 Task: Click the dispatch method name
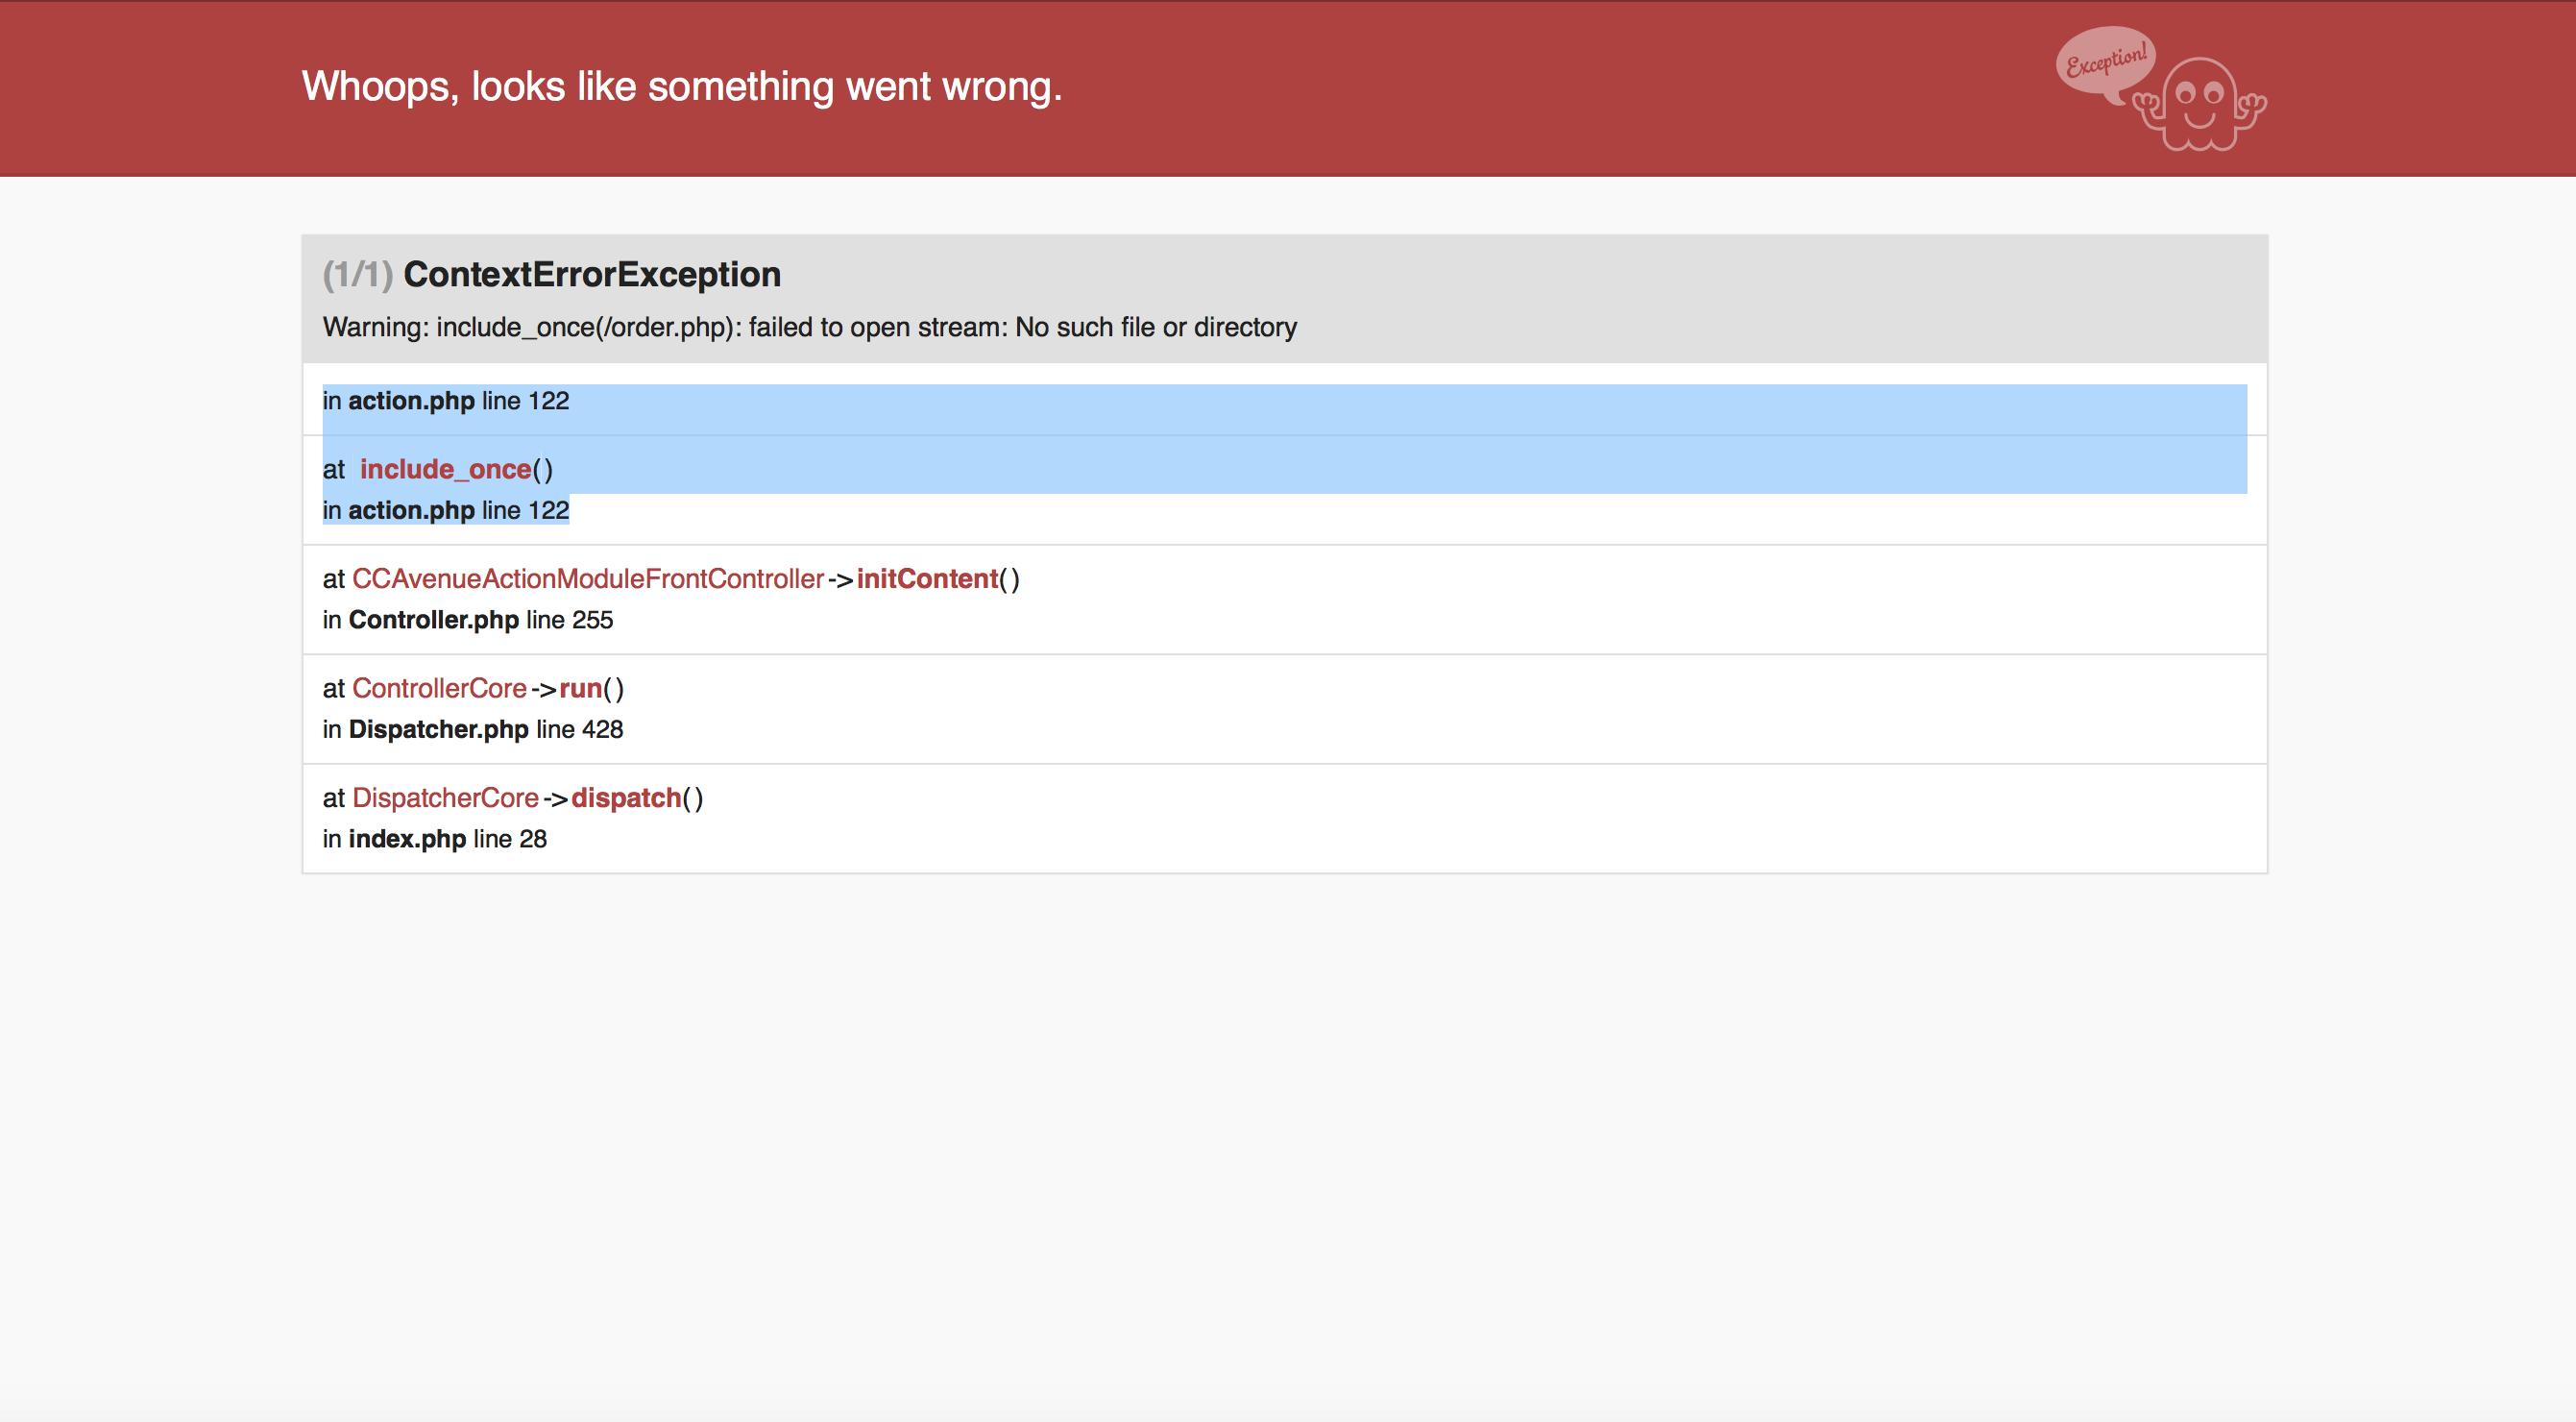(626, 798)
